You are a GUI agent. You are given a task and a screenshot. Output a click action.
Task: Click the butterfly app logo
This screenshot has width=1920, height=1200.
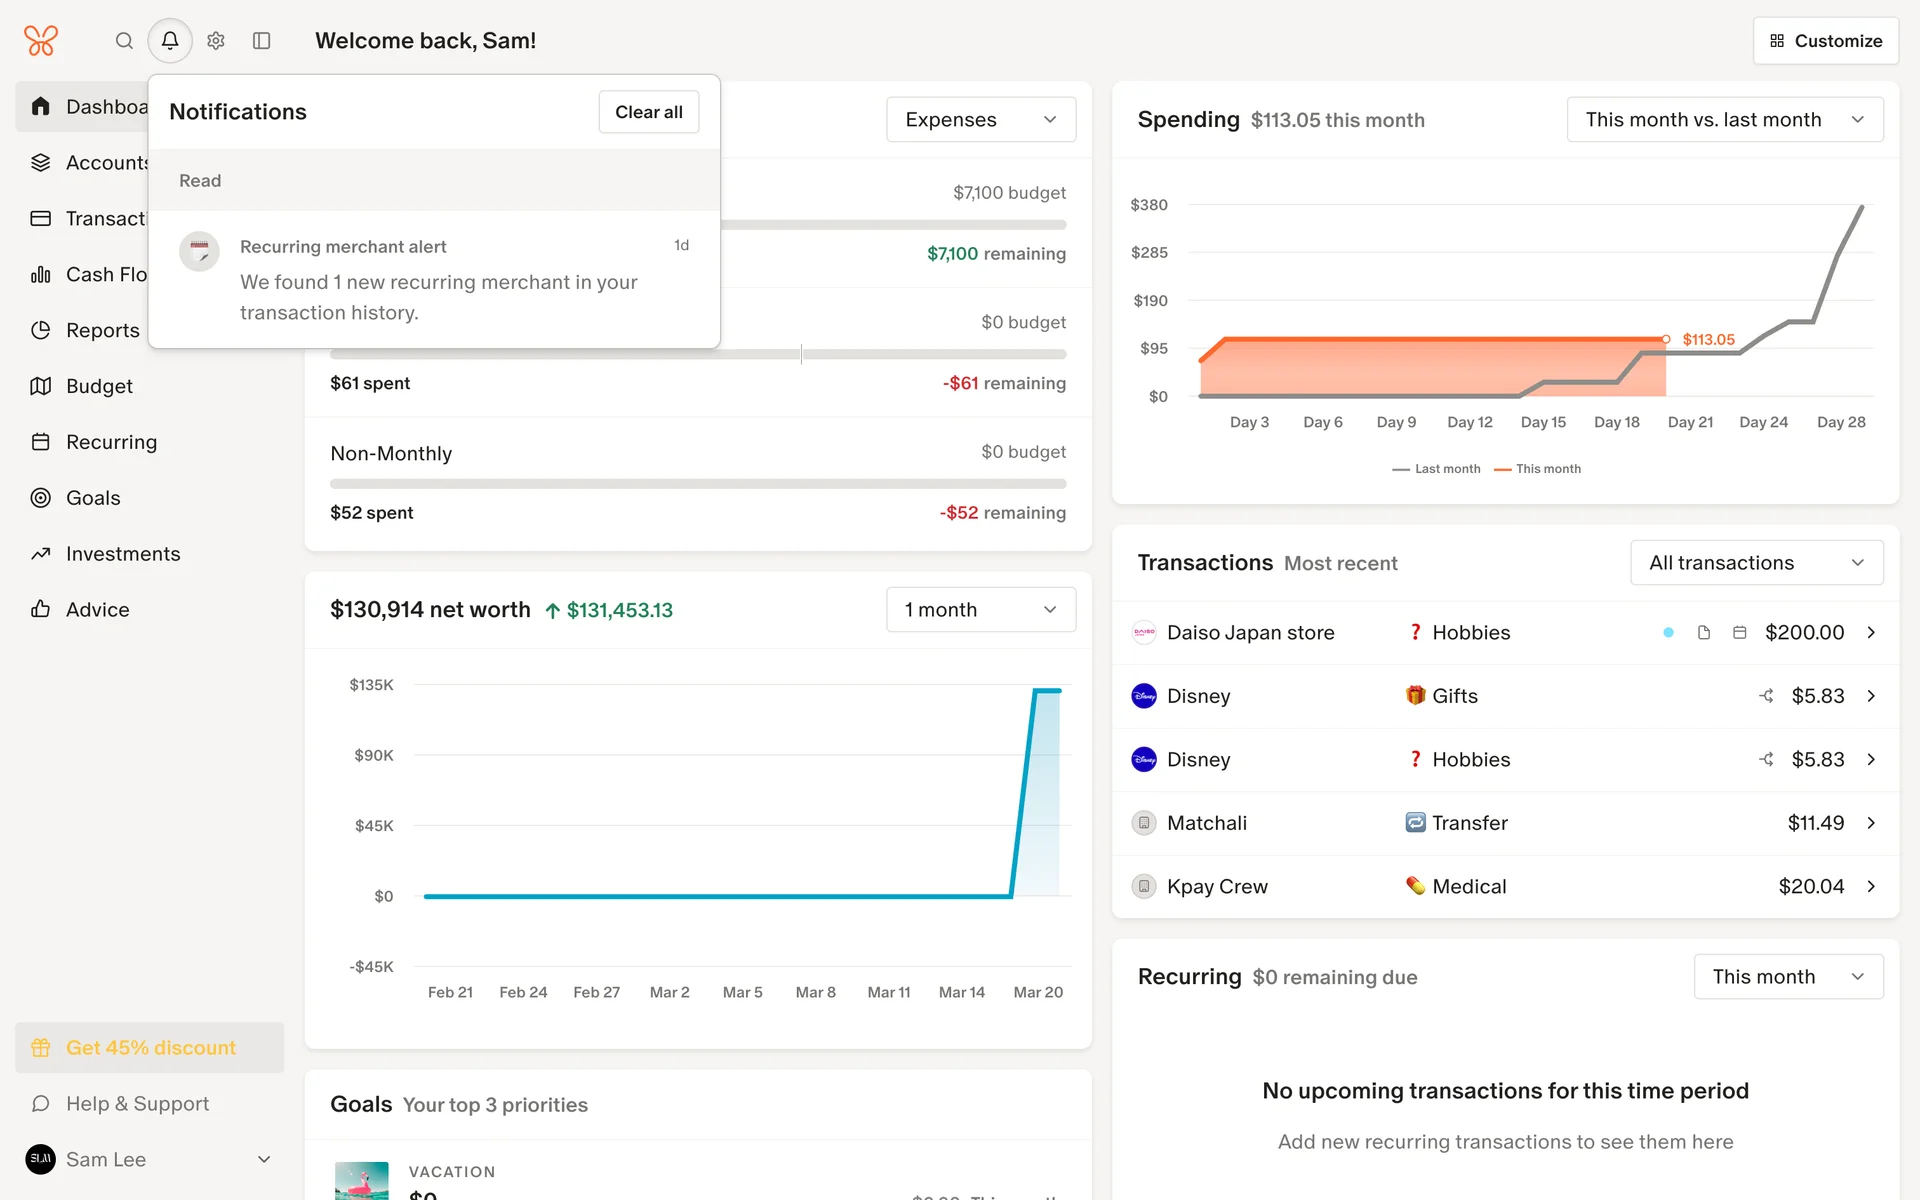click(x=41, y=41)
